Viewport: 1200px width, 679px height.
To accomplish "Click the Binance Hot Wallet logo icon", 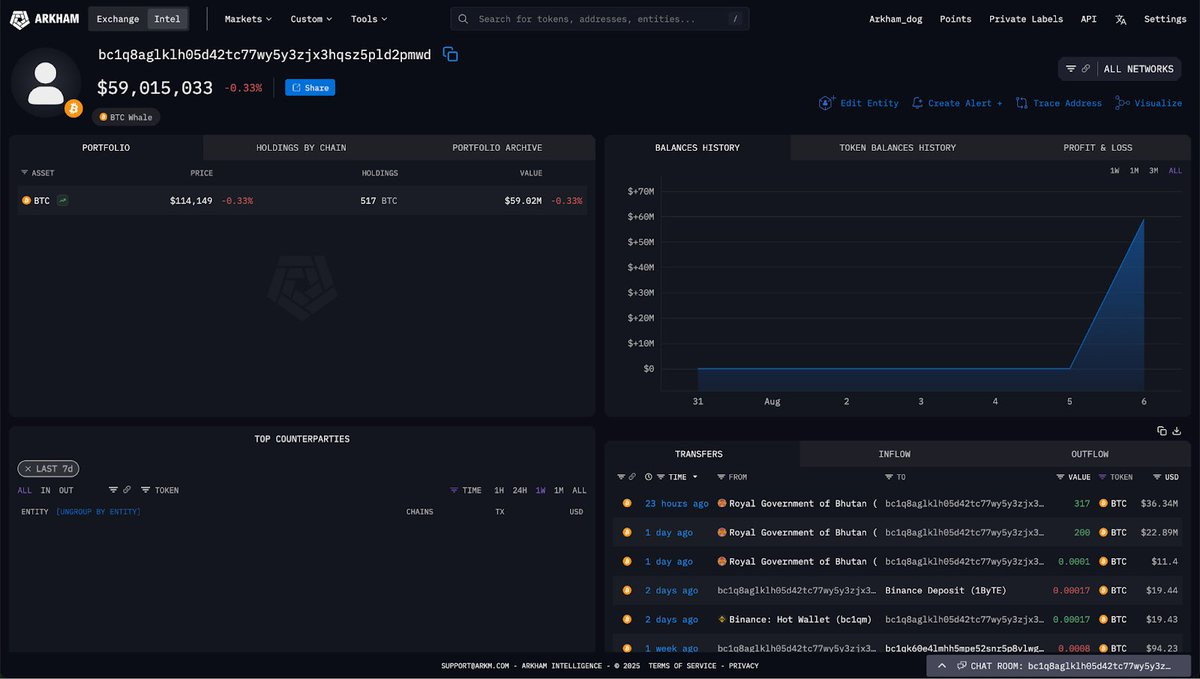I will click(x=722, y=620).
